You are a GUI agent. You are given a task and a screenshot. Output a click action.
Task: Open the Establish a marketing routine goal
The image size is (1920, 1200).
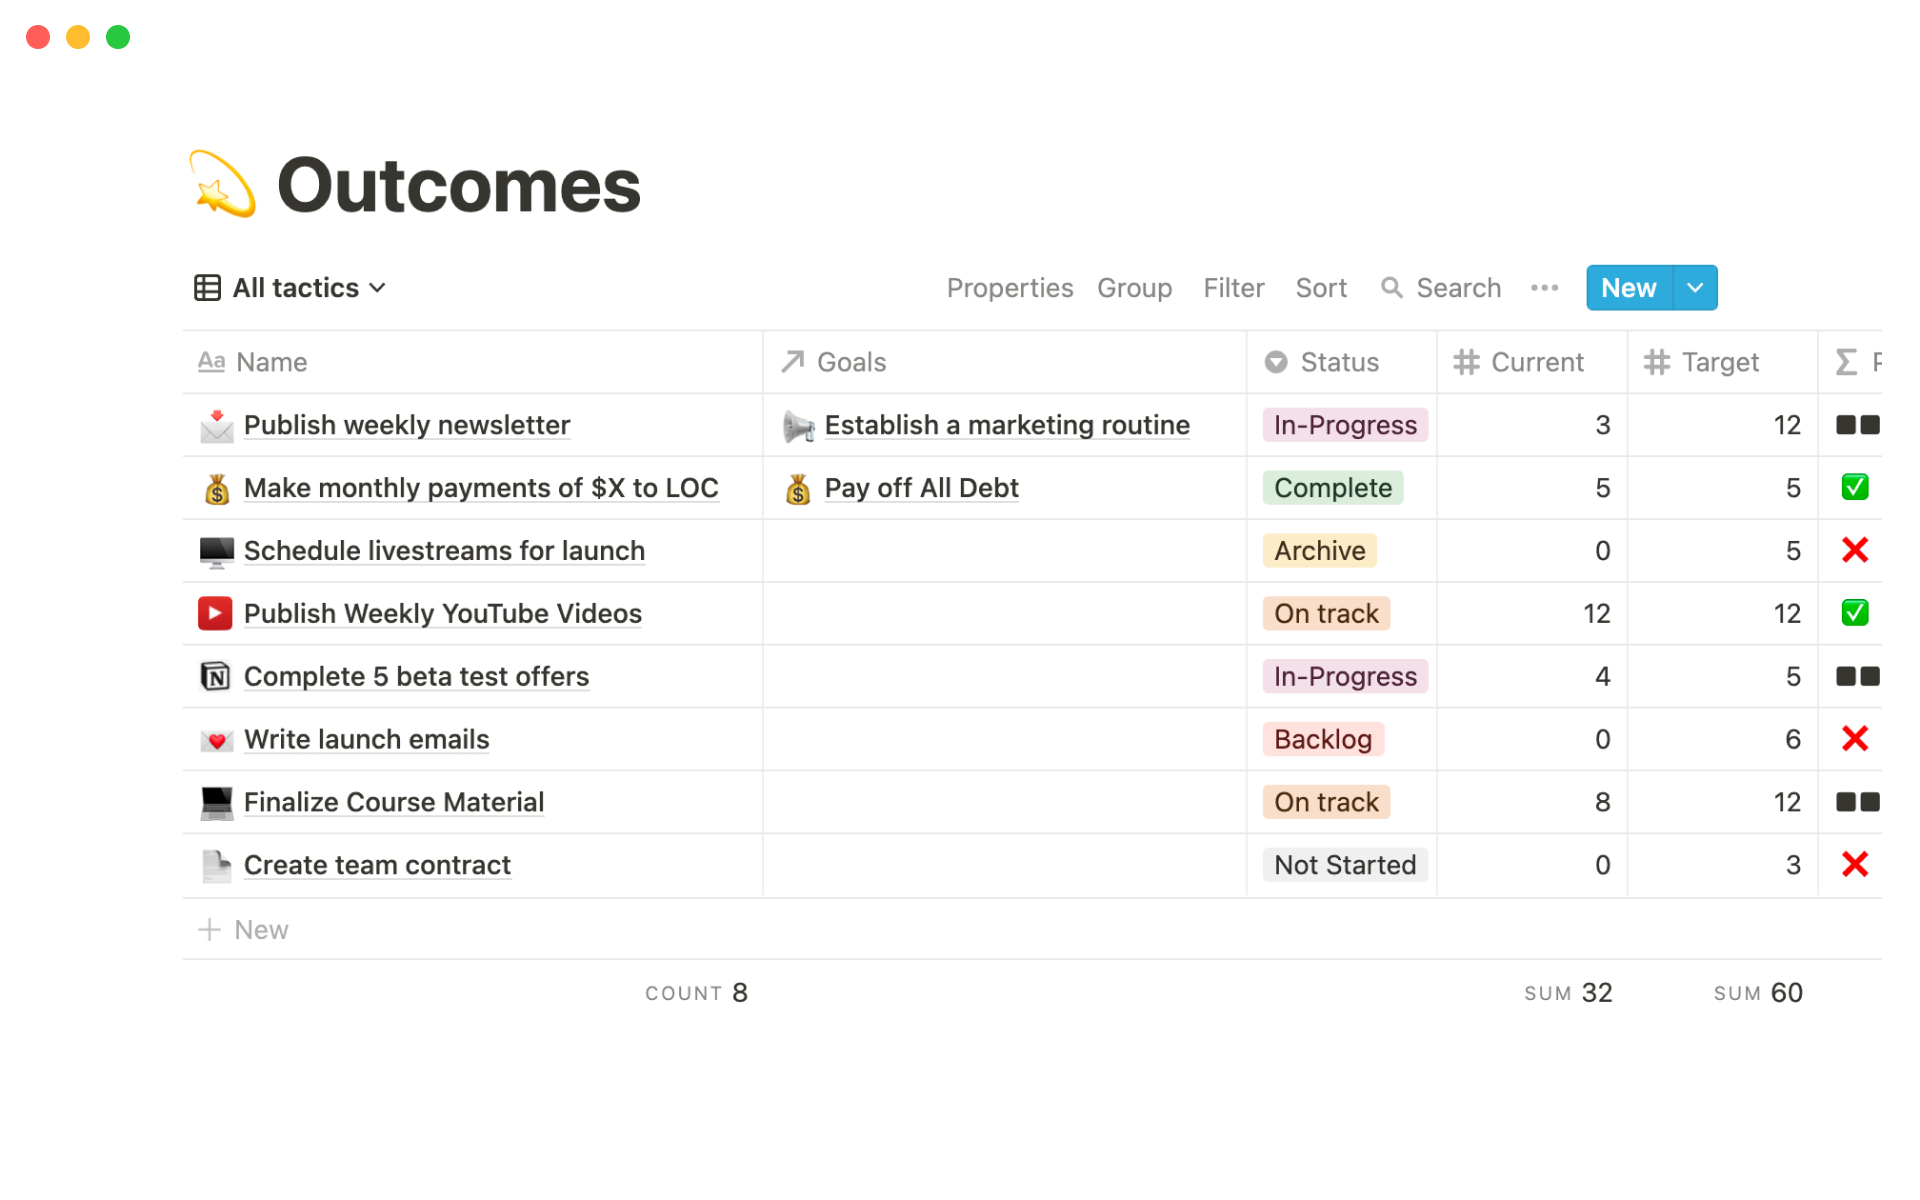pos(1006,424)
